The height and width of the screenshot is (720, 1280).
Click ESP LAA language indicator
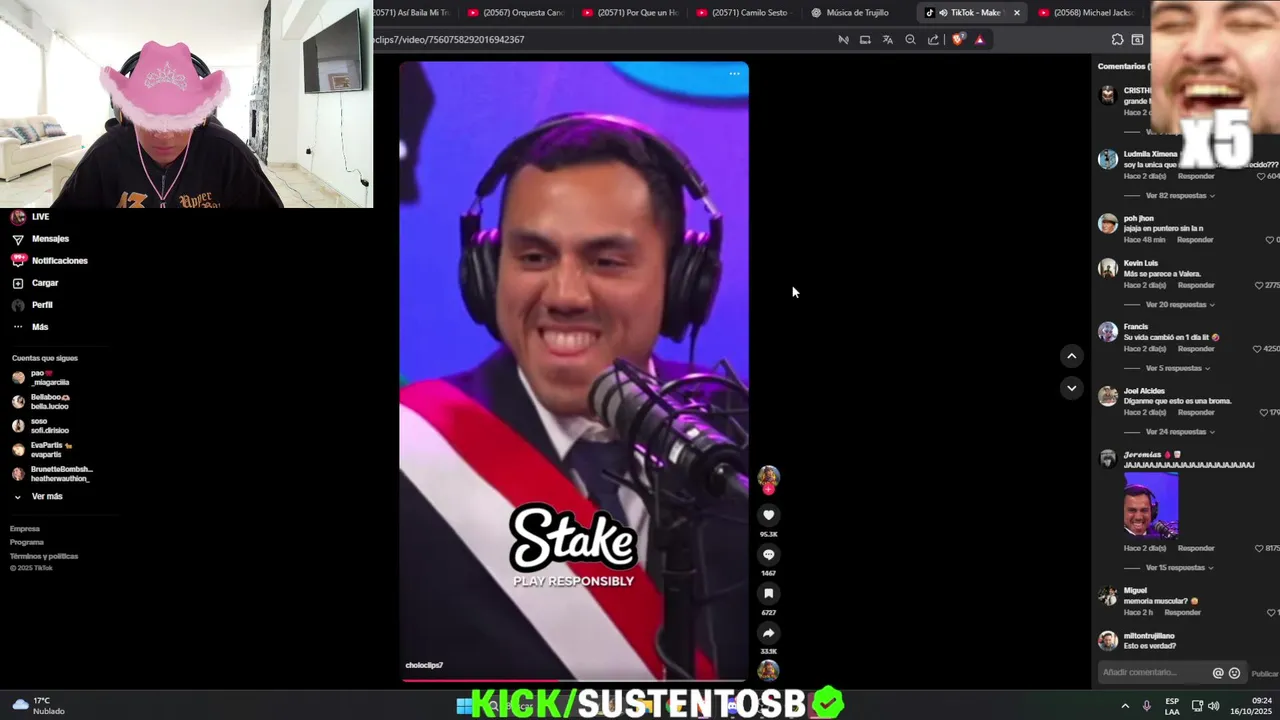(x=1172, y=706)
